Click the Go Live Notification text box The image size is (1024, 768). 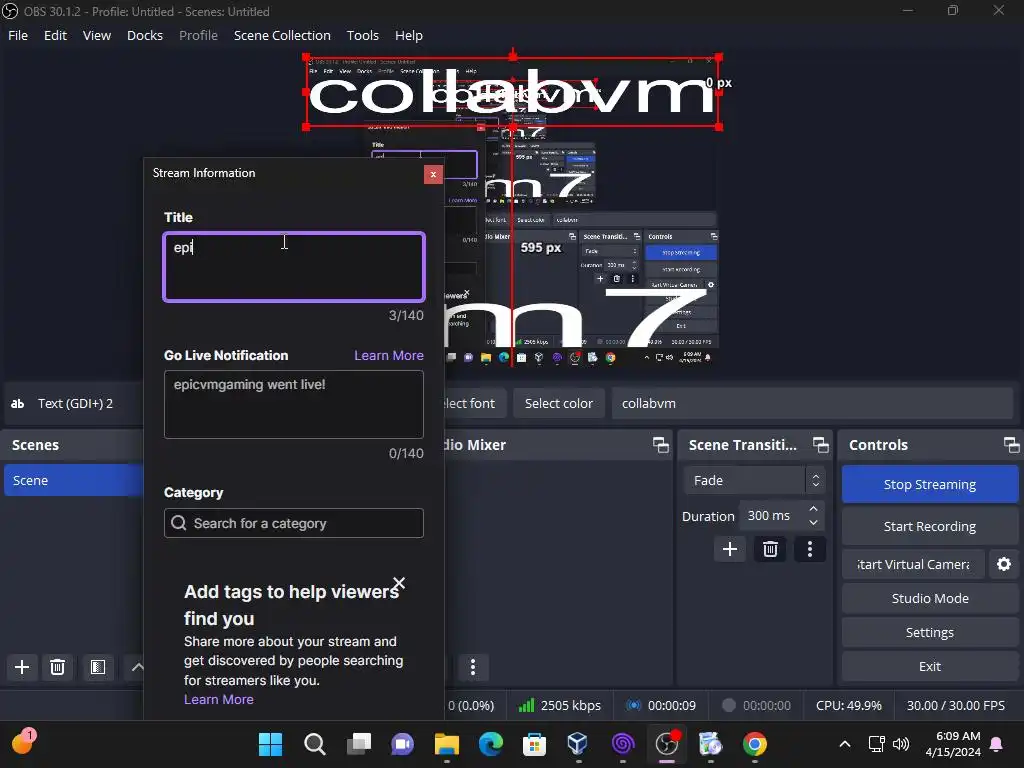point(294,404)
